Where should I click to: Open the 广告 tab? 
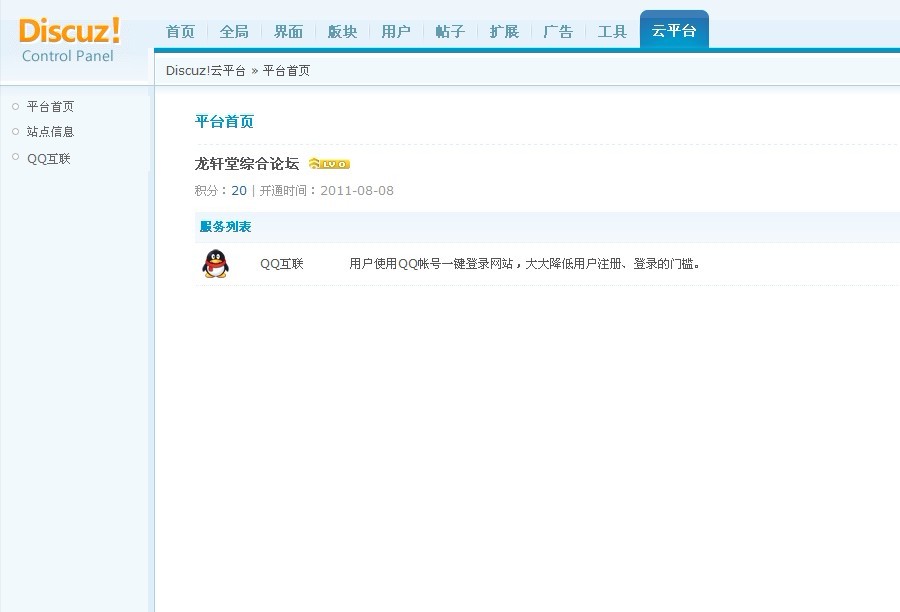click(x=558, y=32)
